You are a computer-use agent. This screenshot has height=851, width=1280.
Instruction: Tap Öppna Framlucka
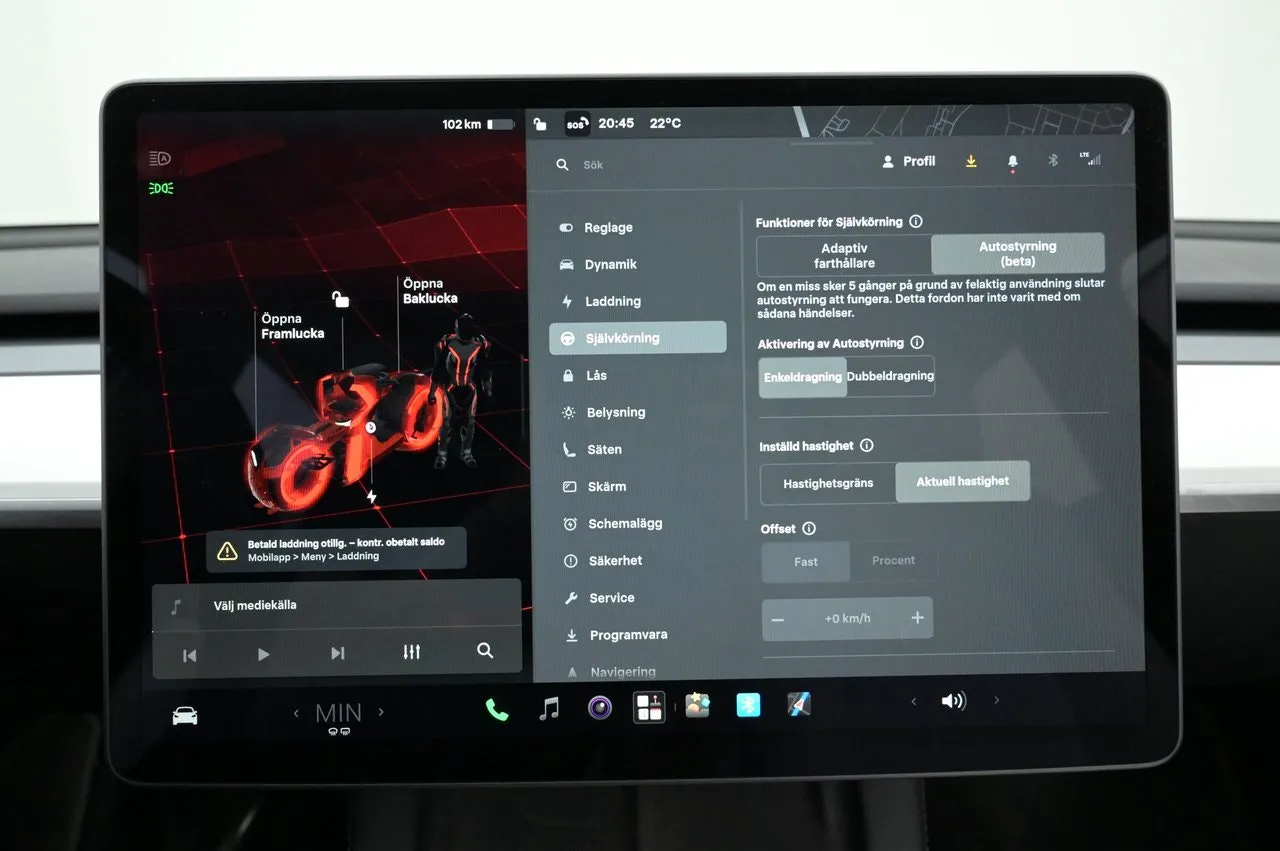point(292,326)
